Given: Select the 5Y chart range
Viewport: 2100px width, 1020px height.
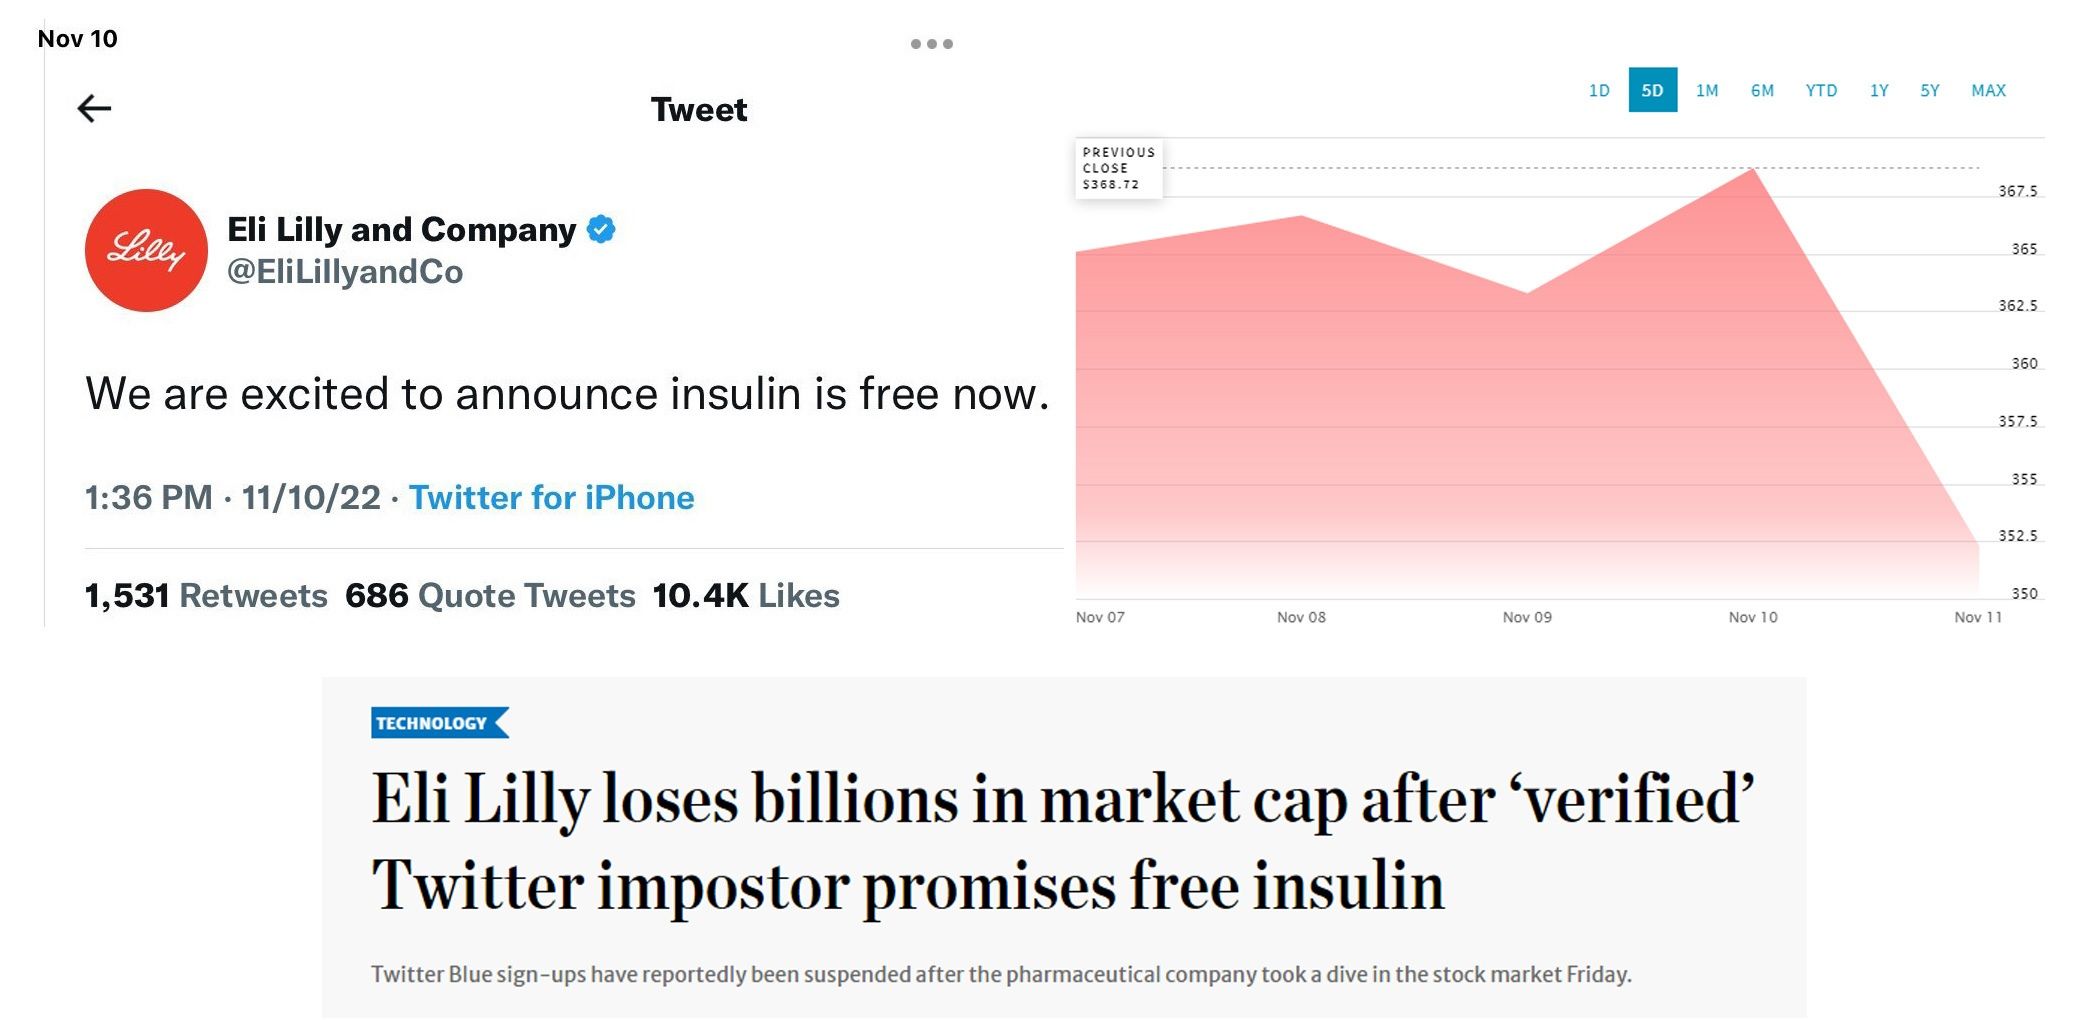Looking at the screenshot, I should pos(1930,91).
